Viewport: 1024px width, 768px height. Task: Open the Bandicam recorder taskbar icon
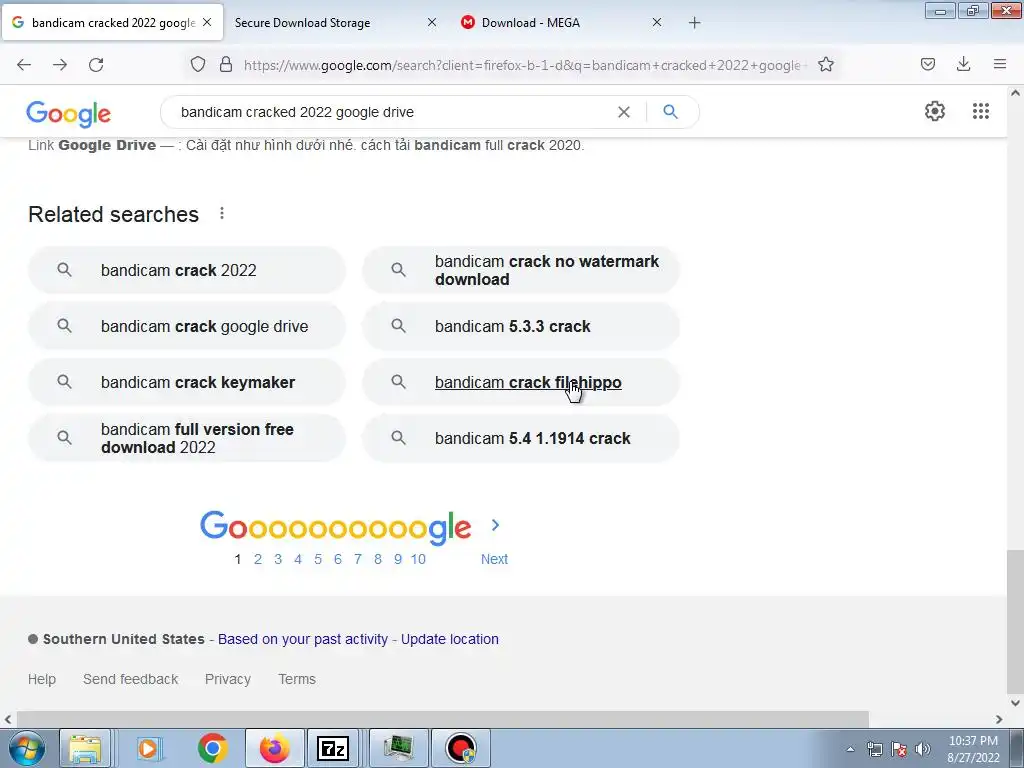coord(460,748)
